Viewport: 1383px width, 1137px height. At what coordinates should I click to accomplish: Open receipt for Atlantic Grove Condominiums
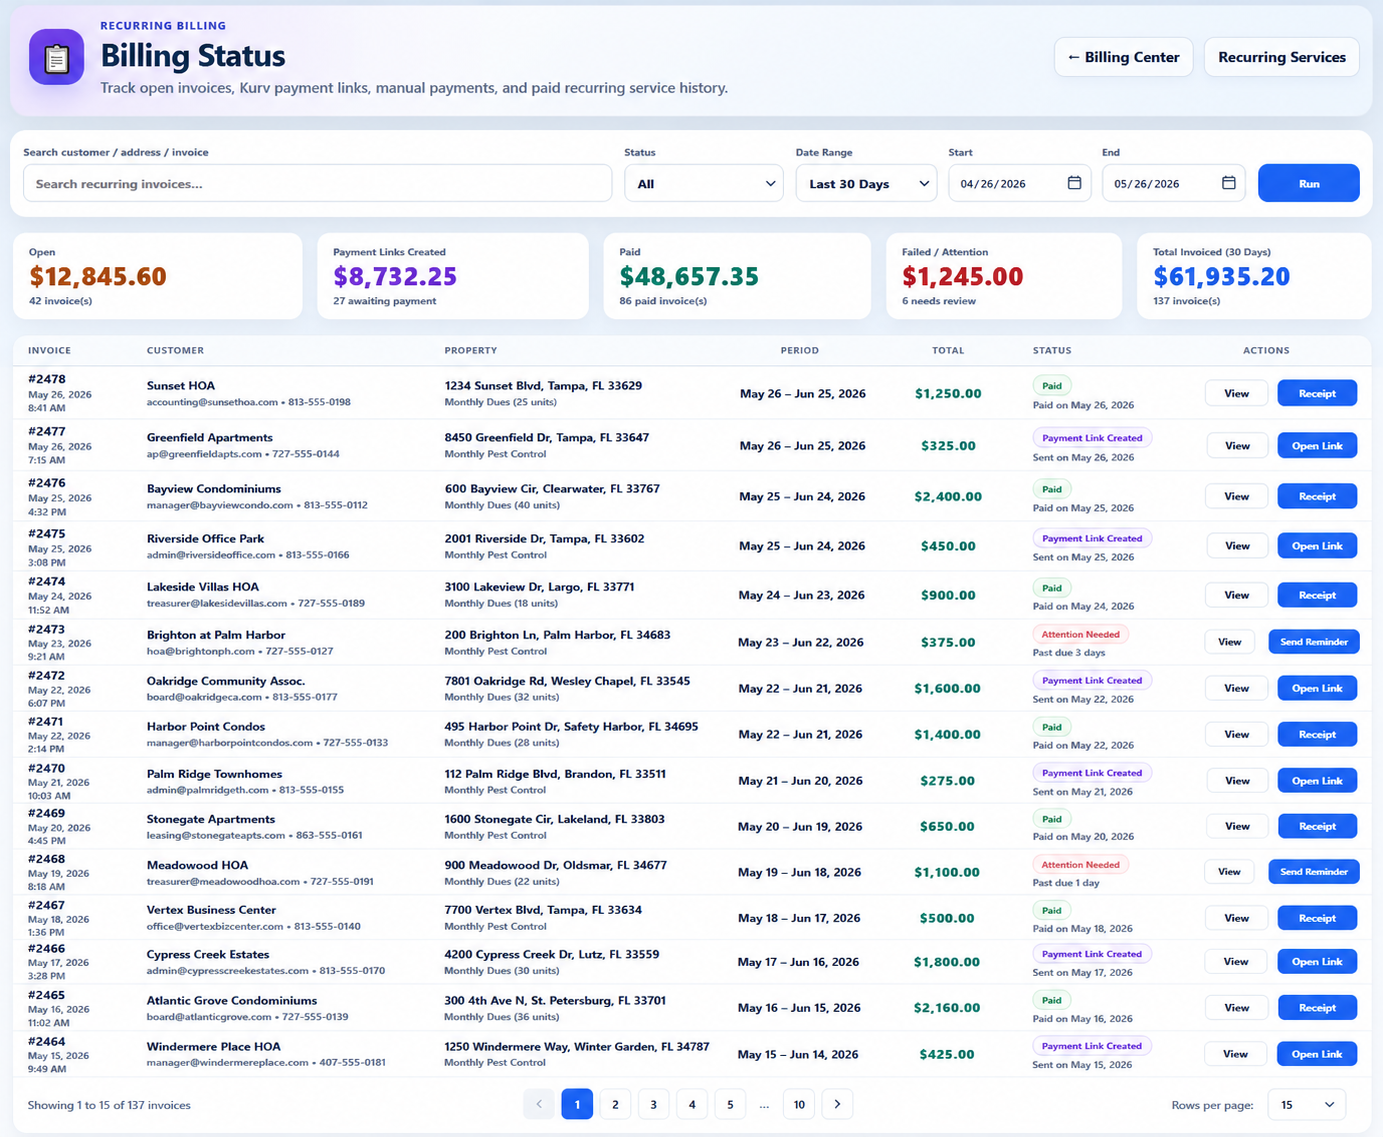click(x=1317, y=1008)
